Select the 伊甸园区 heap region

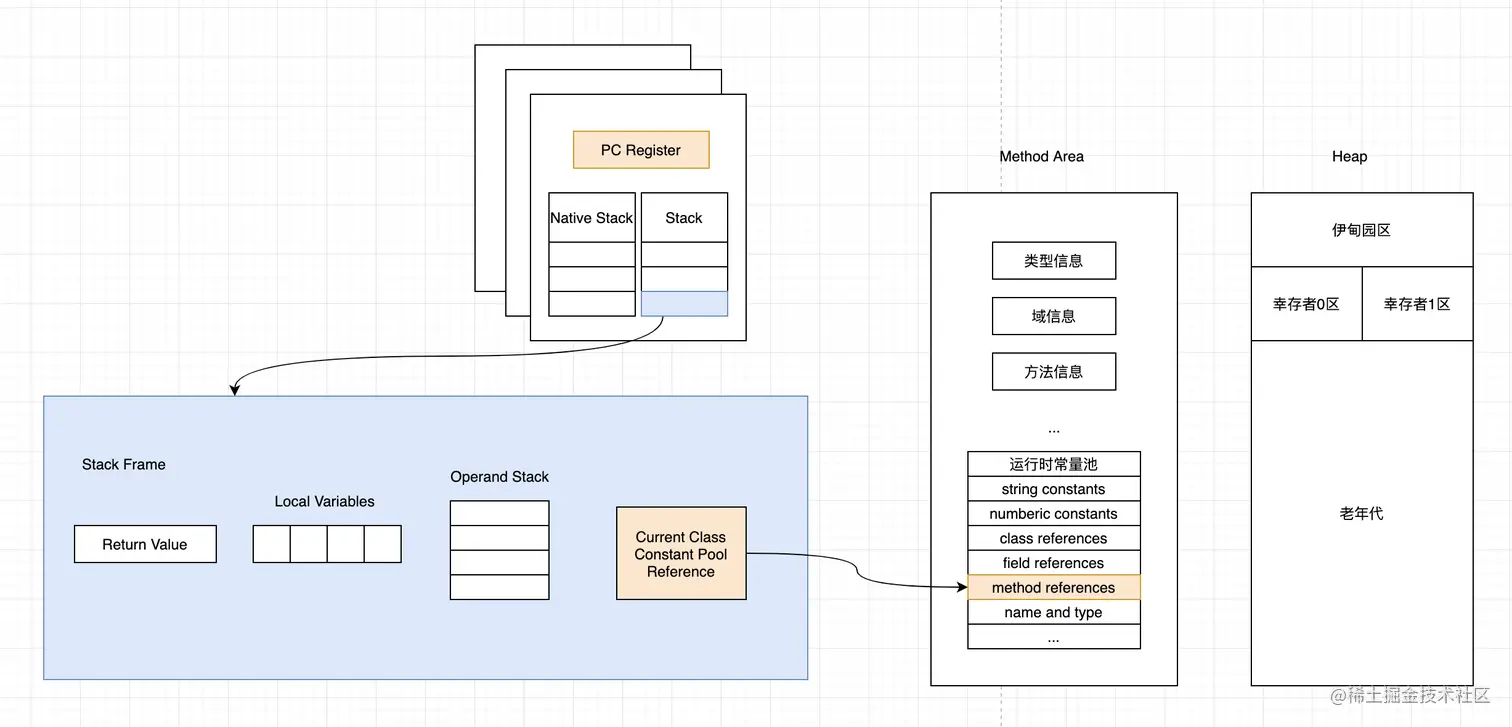click(1362, 230)
